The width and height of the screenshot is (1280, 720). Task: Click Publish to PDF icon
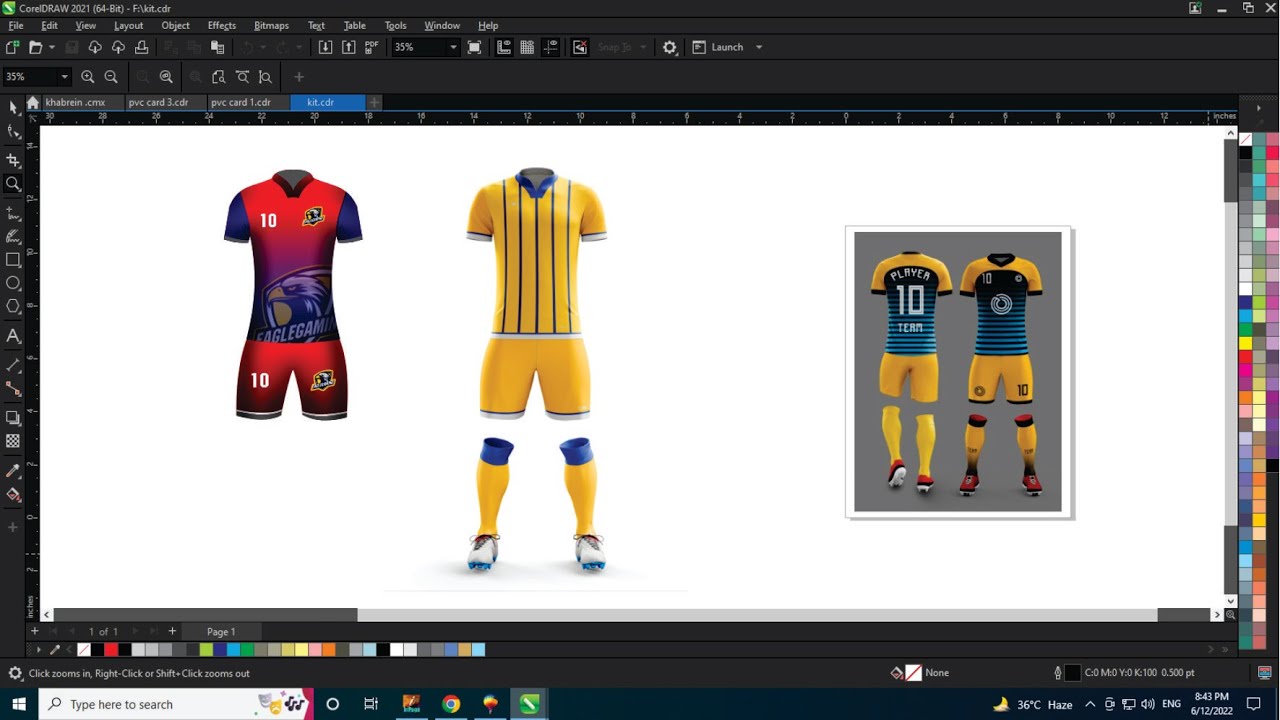371,47
